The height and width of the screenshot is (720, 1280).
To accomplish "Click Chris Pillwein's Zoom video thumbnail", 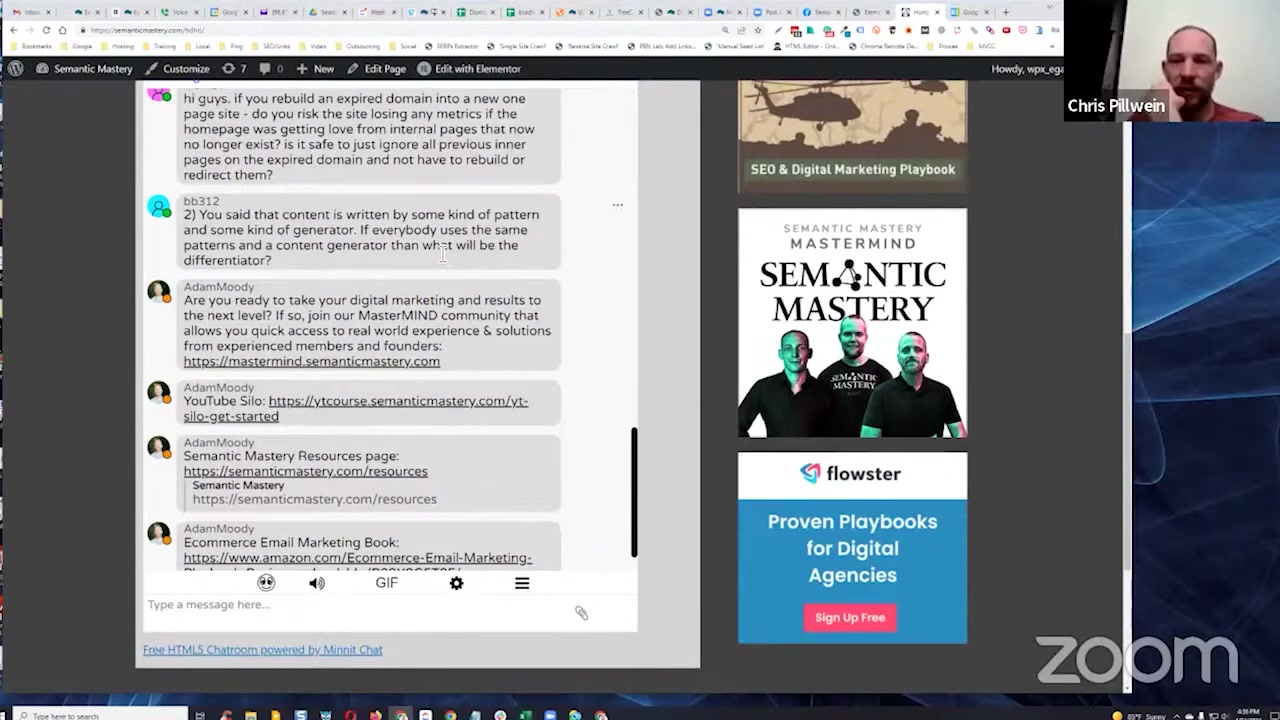I will [x=1172, y=60].
